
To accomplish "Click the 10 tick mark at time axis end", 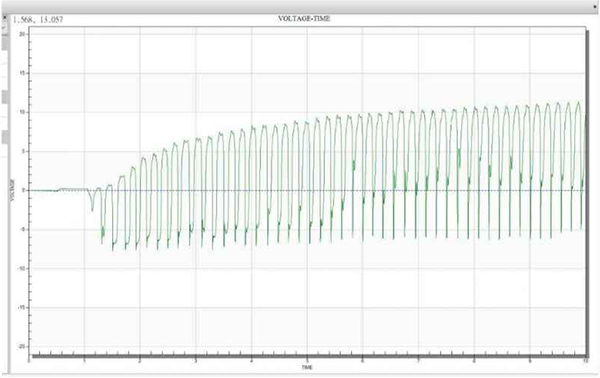I will [x=585, y=361].
